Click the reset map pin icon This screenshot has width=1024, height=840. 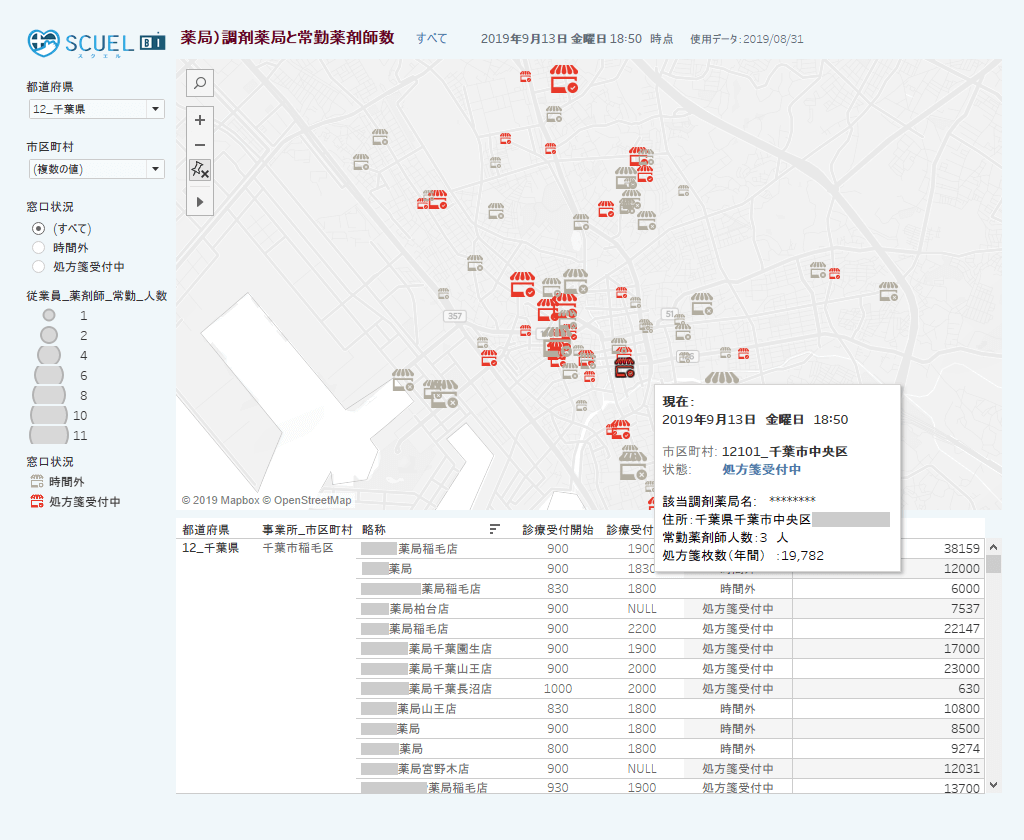point(200,170)
